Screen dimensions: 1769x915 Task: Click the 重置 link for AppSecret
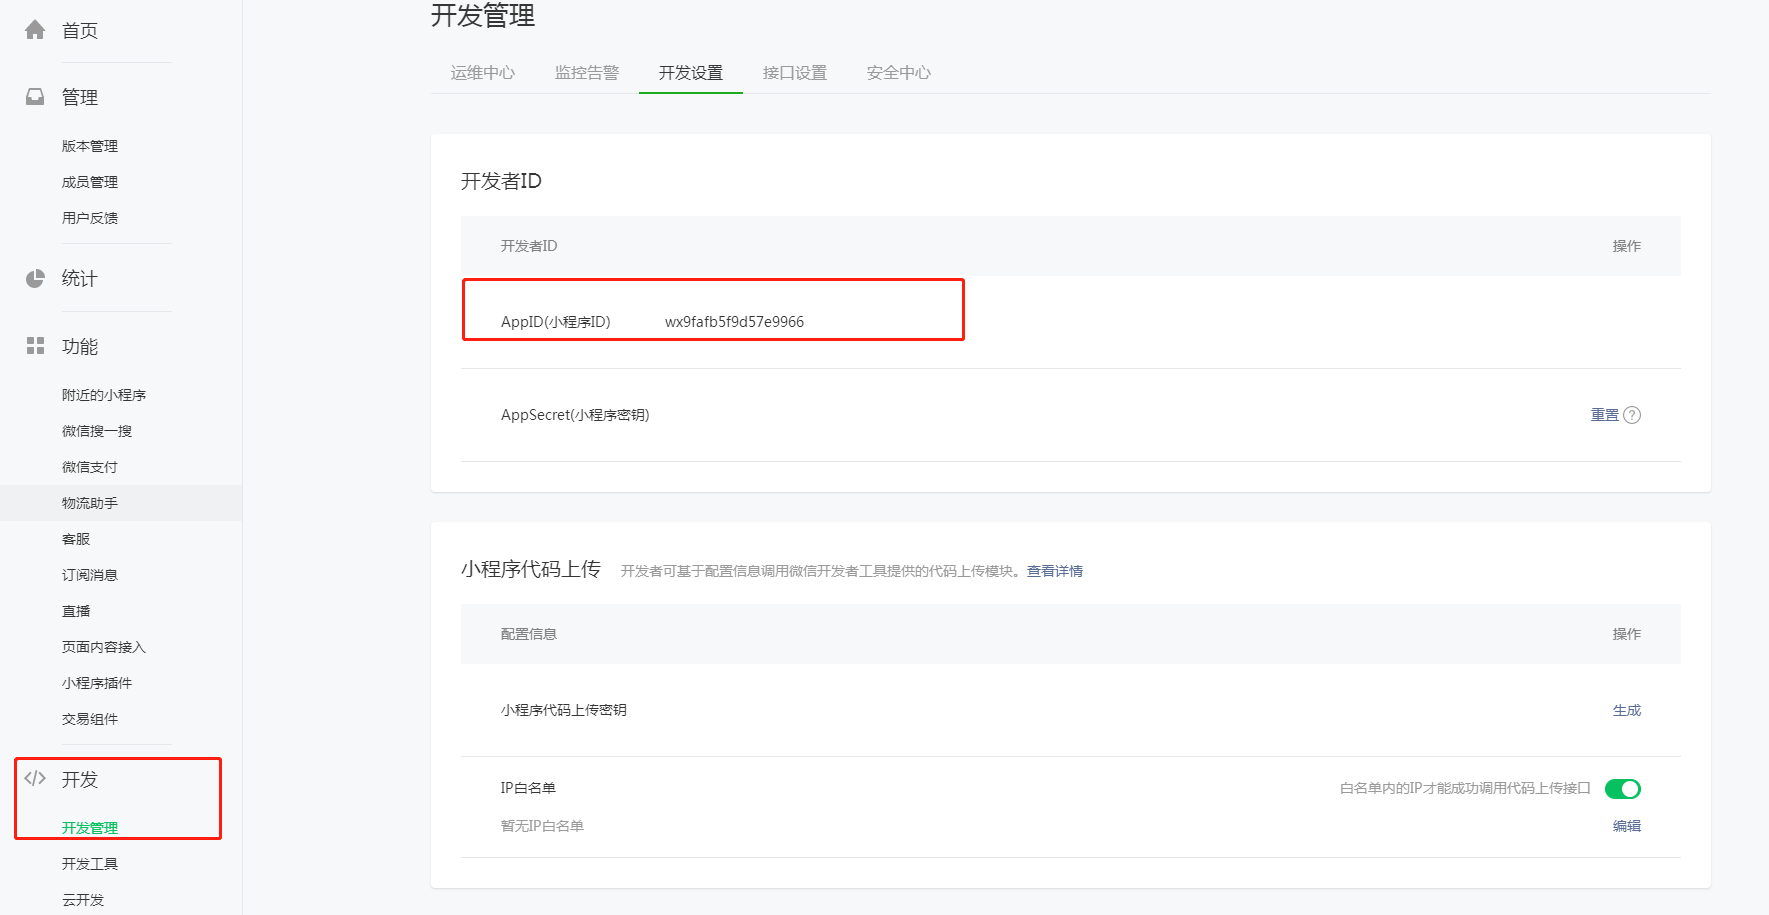(1604, 415)
